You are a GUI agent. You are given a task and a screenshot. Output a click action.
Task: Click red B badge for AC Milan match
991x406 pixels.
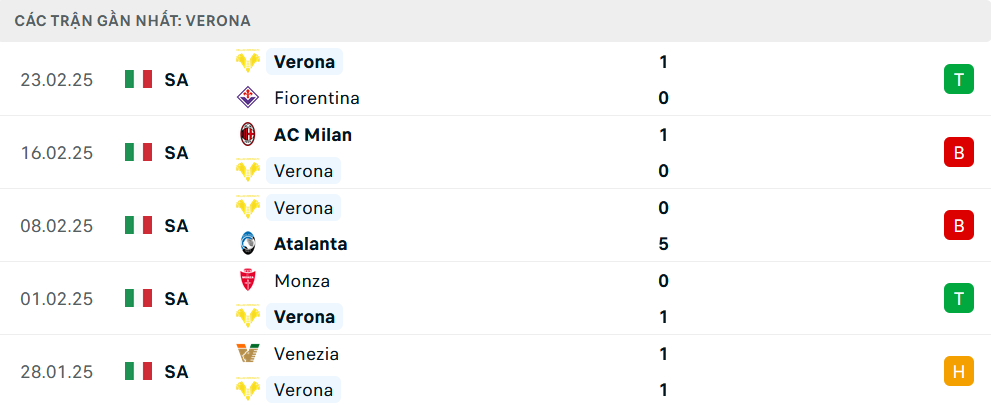pyautogui.click(x=958, y=153)
